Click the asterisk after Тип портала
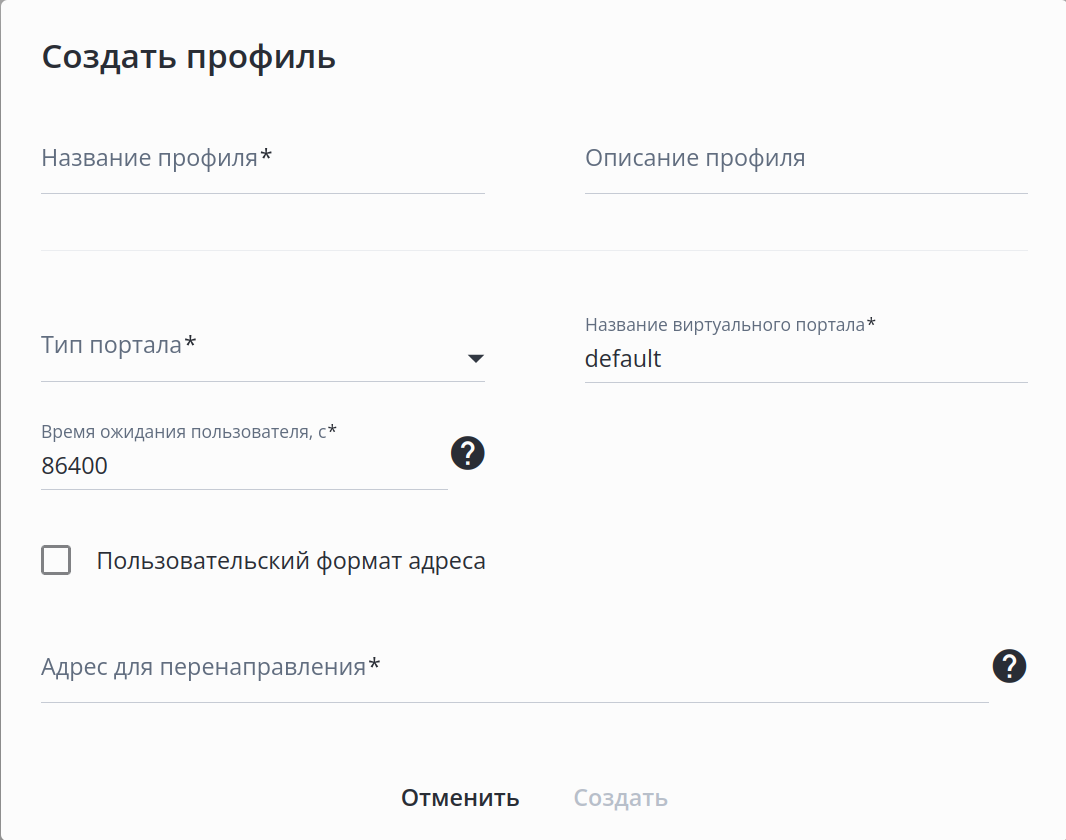This screenshot has width=1066, height=840. [x=190, y=343]
